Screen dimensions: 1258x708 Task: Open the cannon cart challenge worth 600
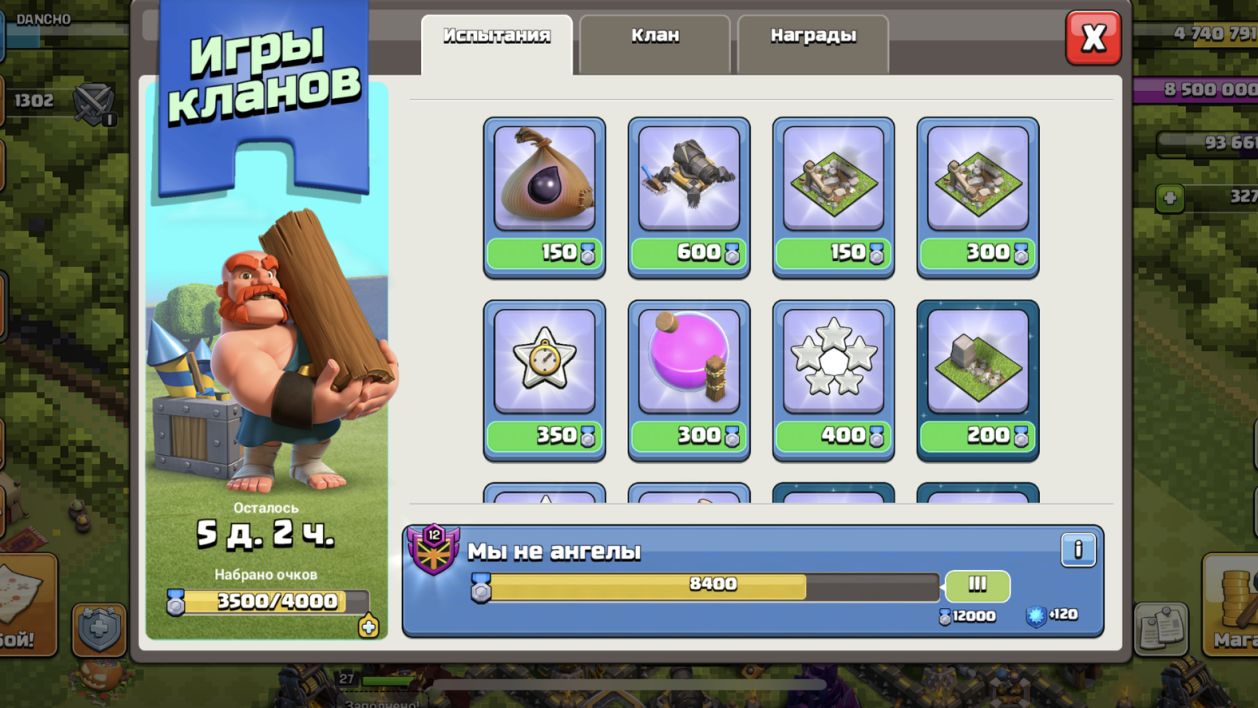[689, 197]
